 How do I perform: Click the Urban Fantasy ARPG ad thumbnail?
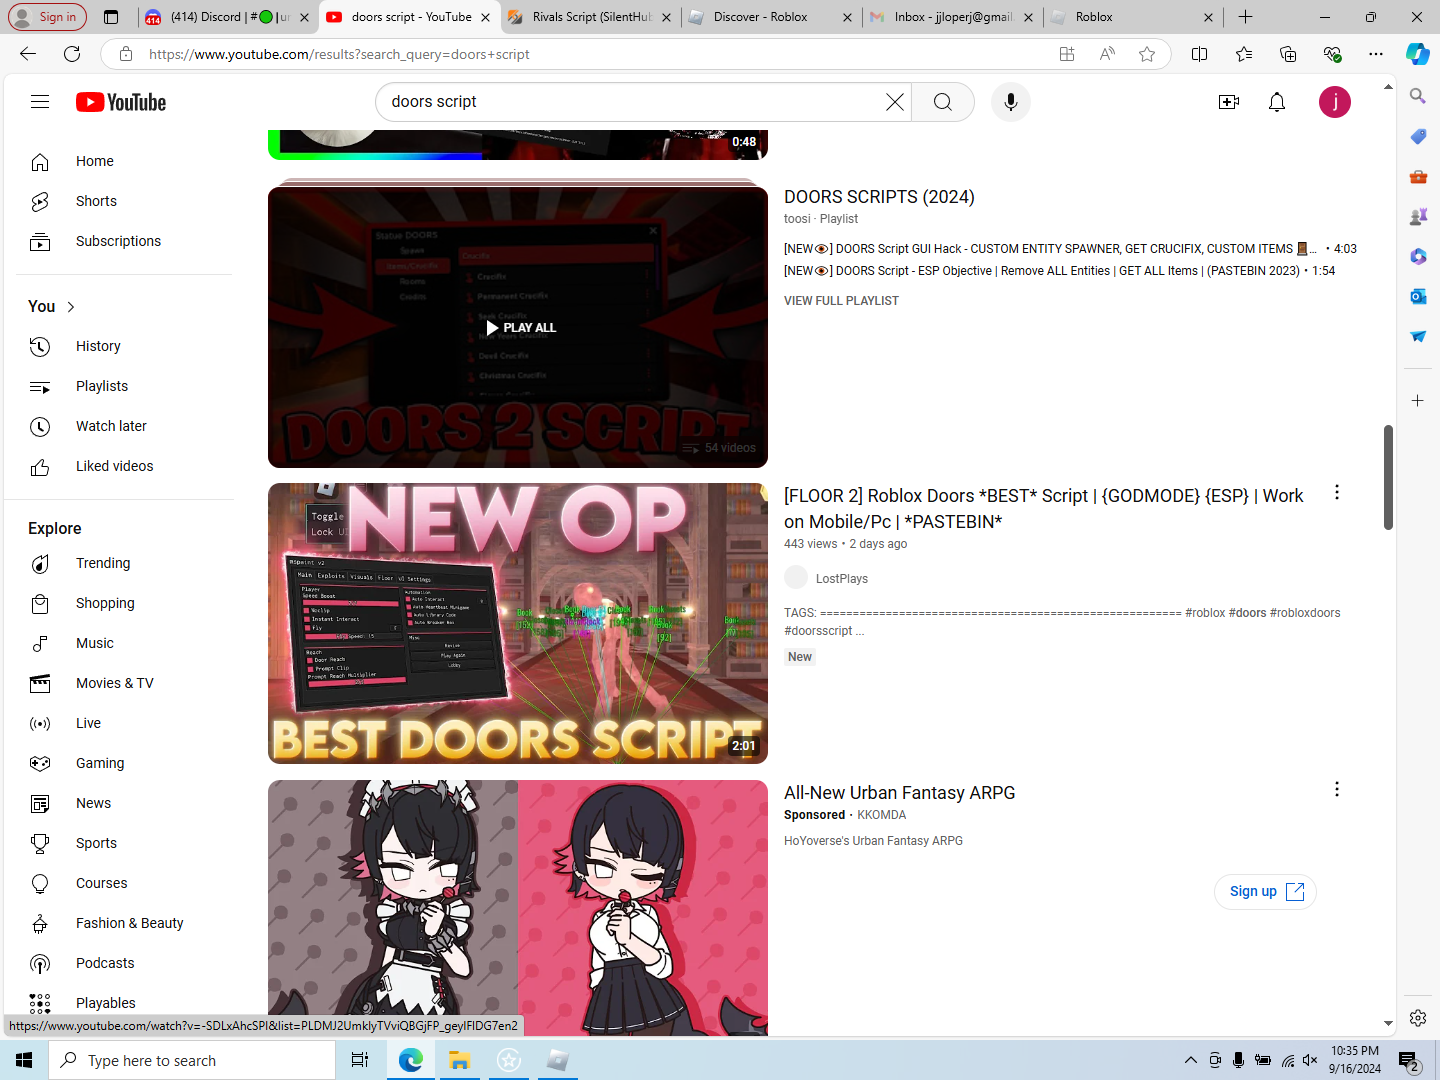(518, 908)
